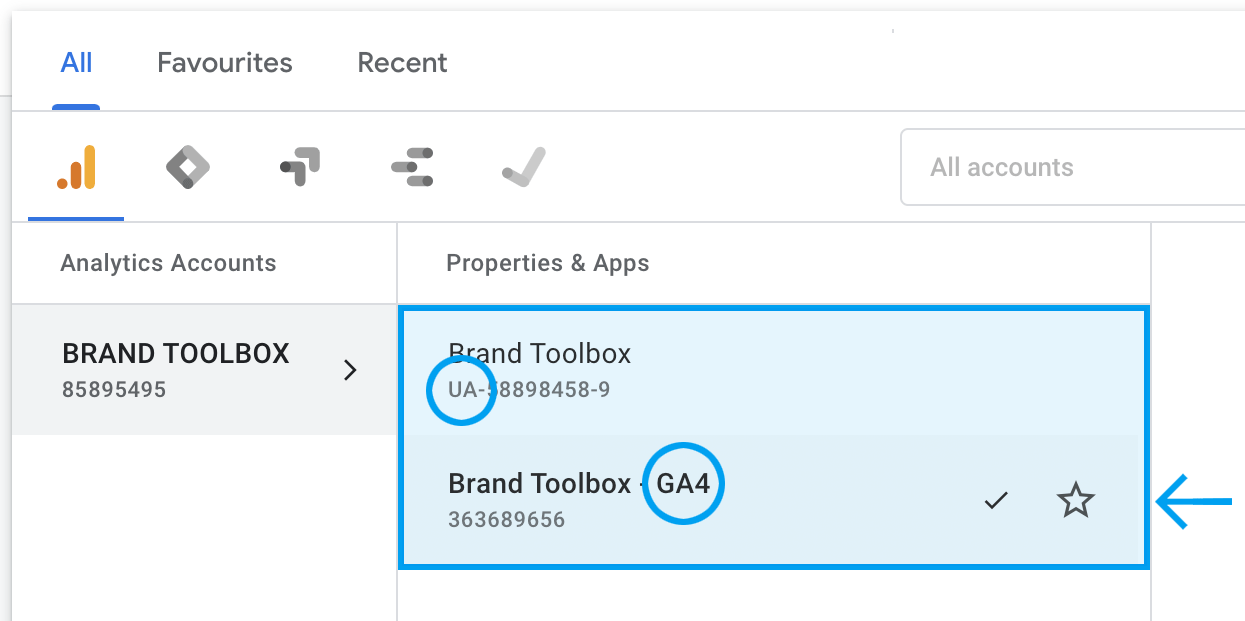The height and width of the screenshot is (621, 1245).
Task: Star the Brand Toolbox - GA4 property
Action: tap(1076, 501)
